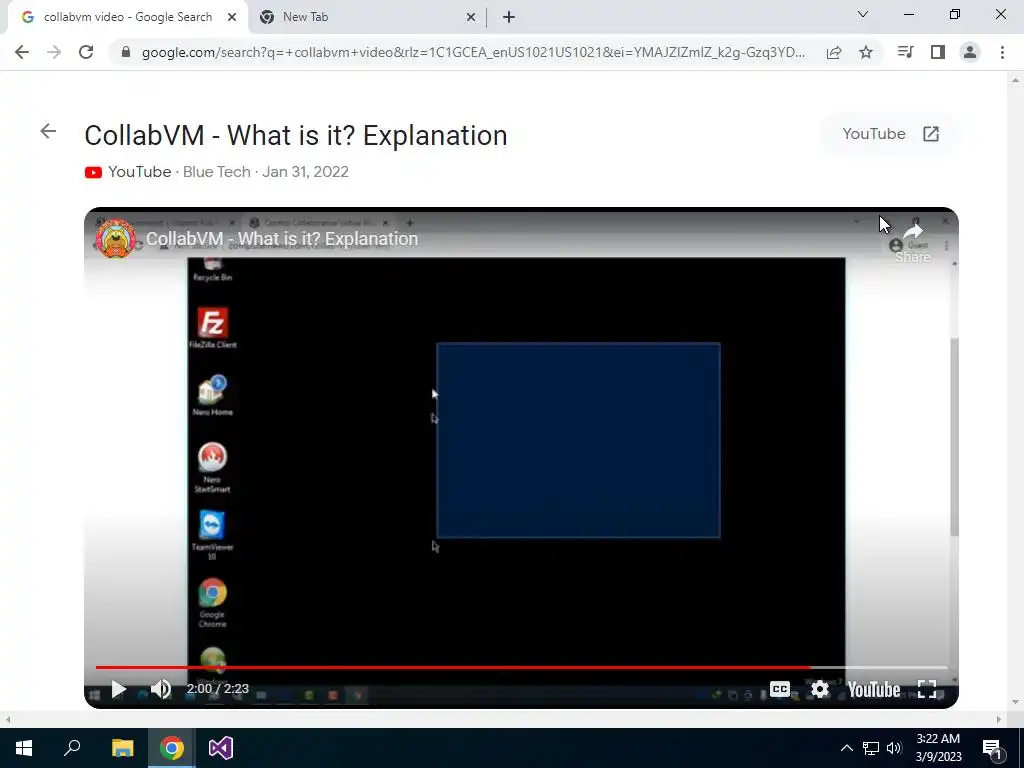Viewport: 1024px width, 768px height.
Task: Click the Chrome taskbar icon
Action: click(x=172, y=748)
